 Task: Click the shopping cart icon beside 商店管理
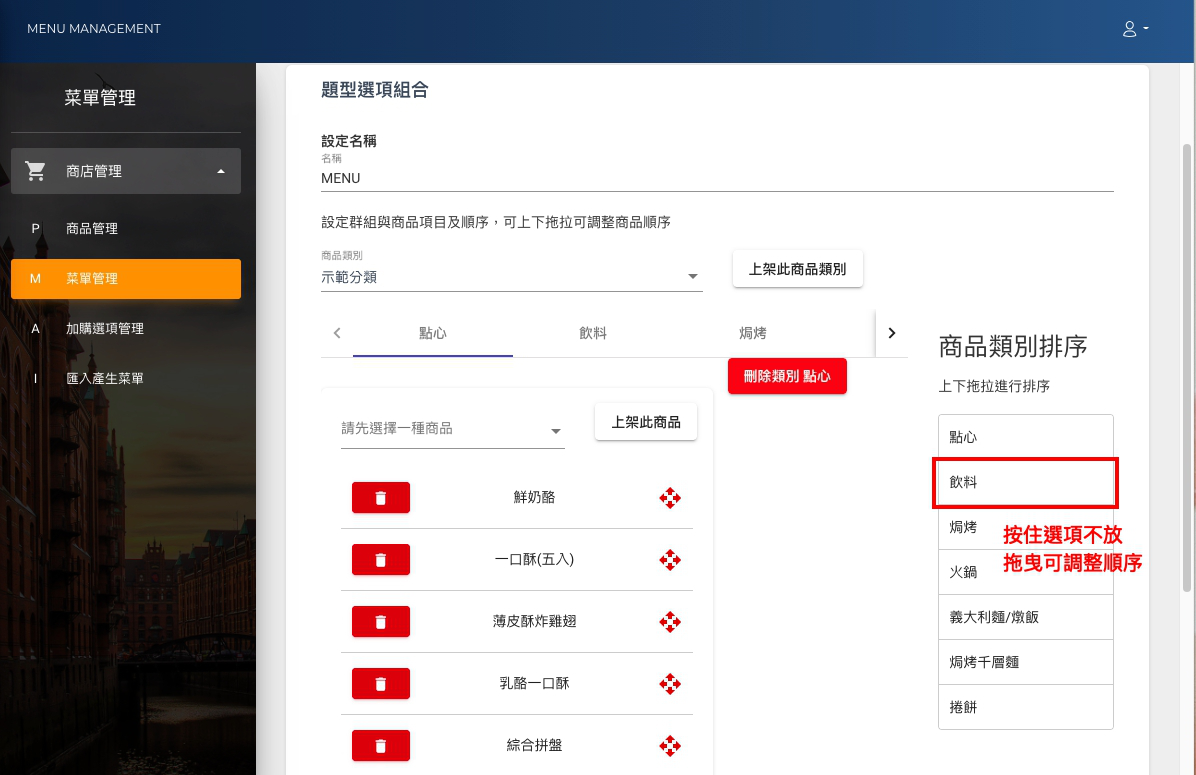click(35, 171)
